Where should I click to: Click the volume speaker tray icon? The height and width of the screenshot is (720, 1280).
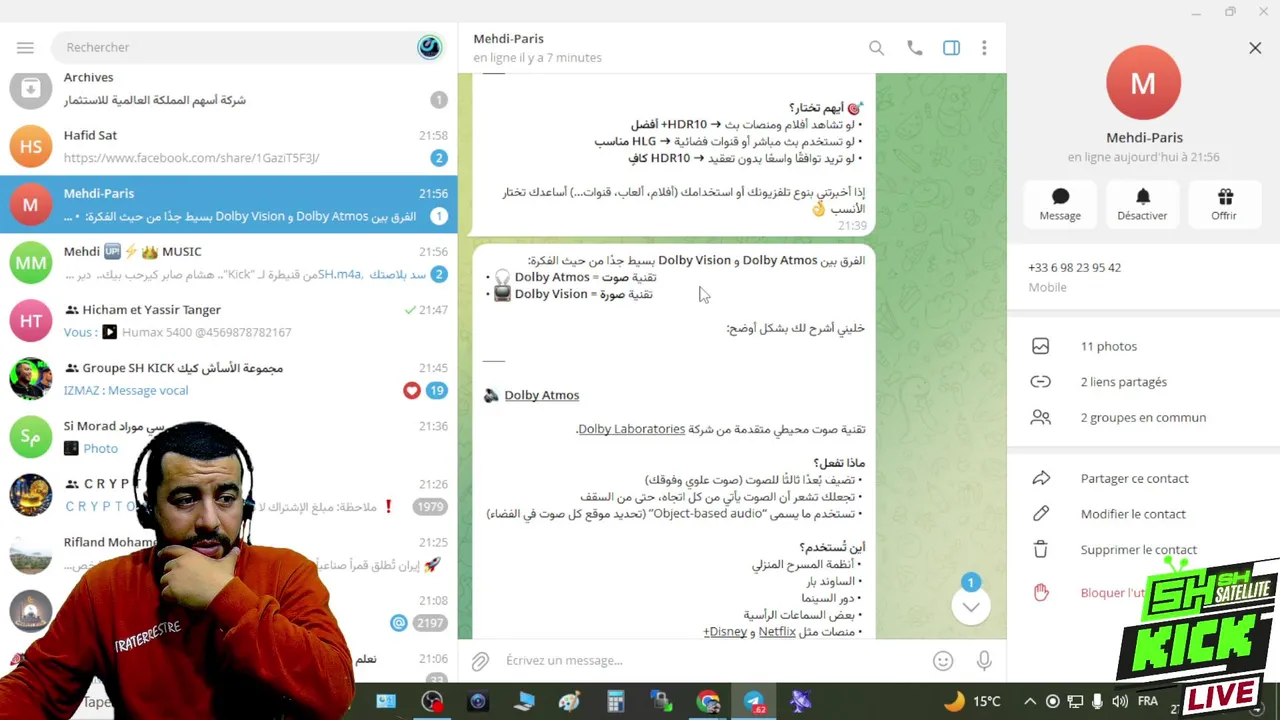pyautogui.click(x=1120, y=702)
